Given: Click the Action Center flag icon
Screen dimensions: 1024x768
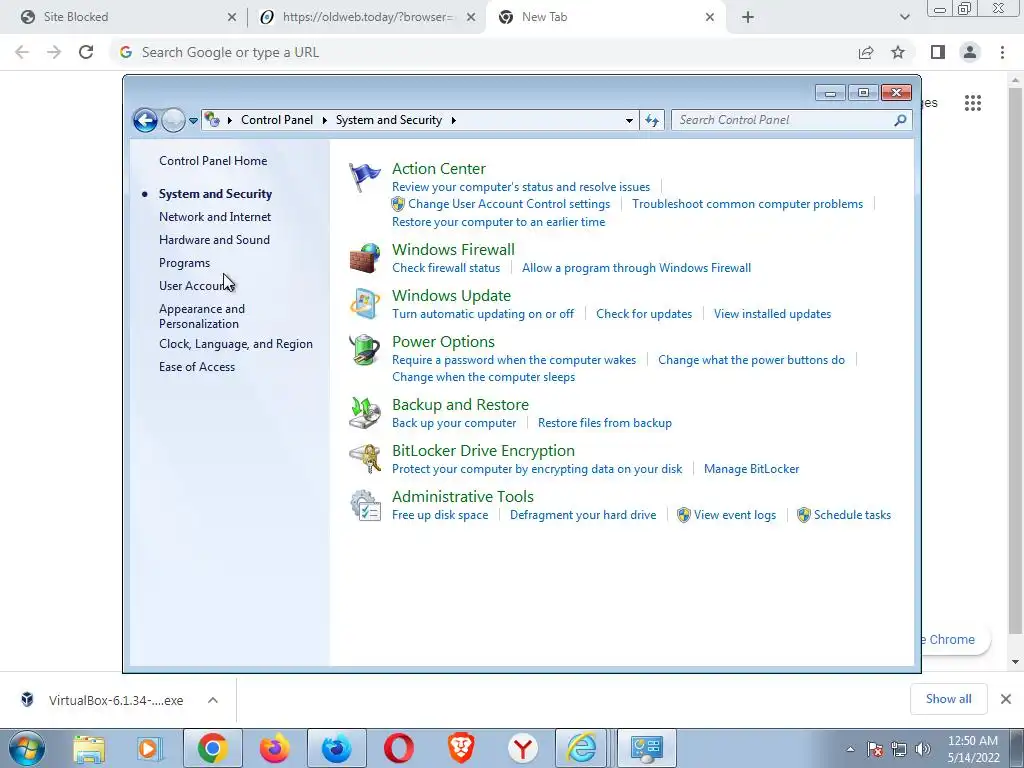Looking at the screenshot, I should click(364, 177).
